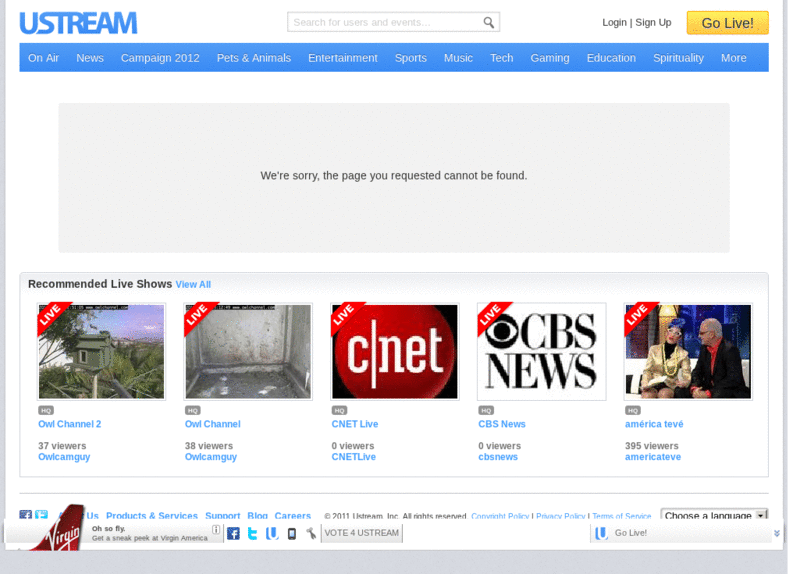The height and width of the screenshot is (574, 800).
Task: Click the Privacy Policy footer link
Action: [561, 516]
